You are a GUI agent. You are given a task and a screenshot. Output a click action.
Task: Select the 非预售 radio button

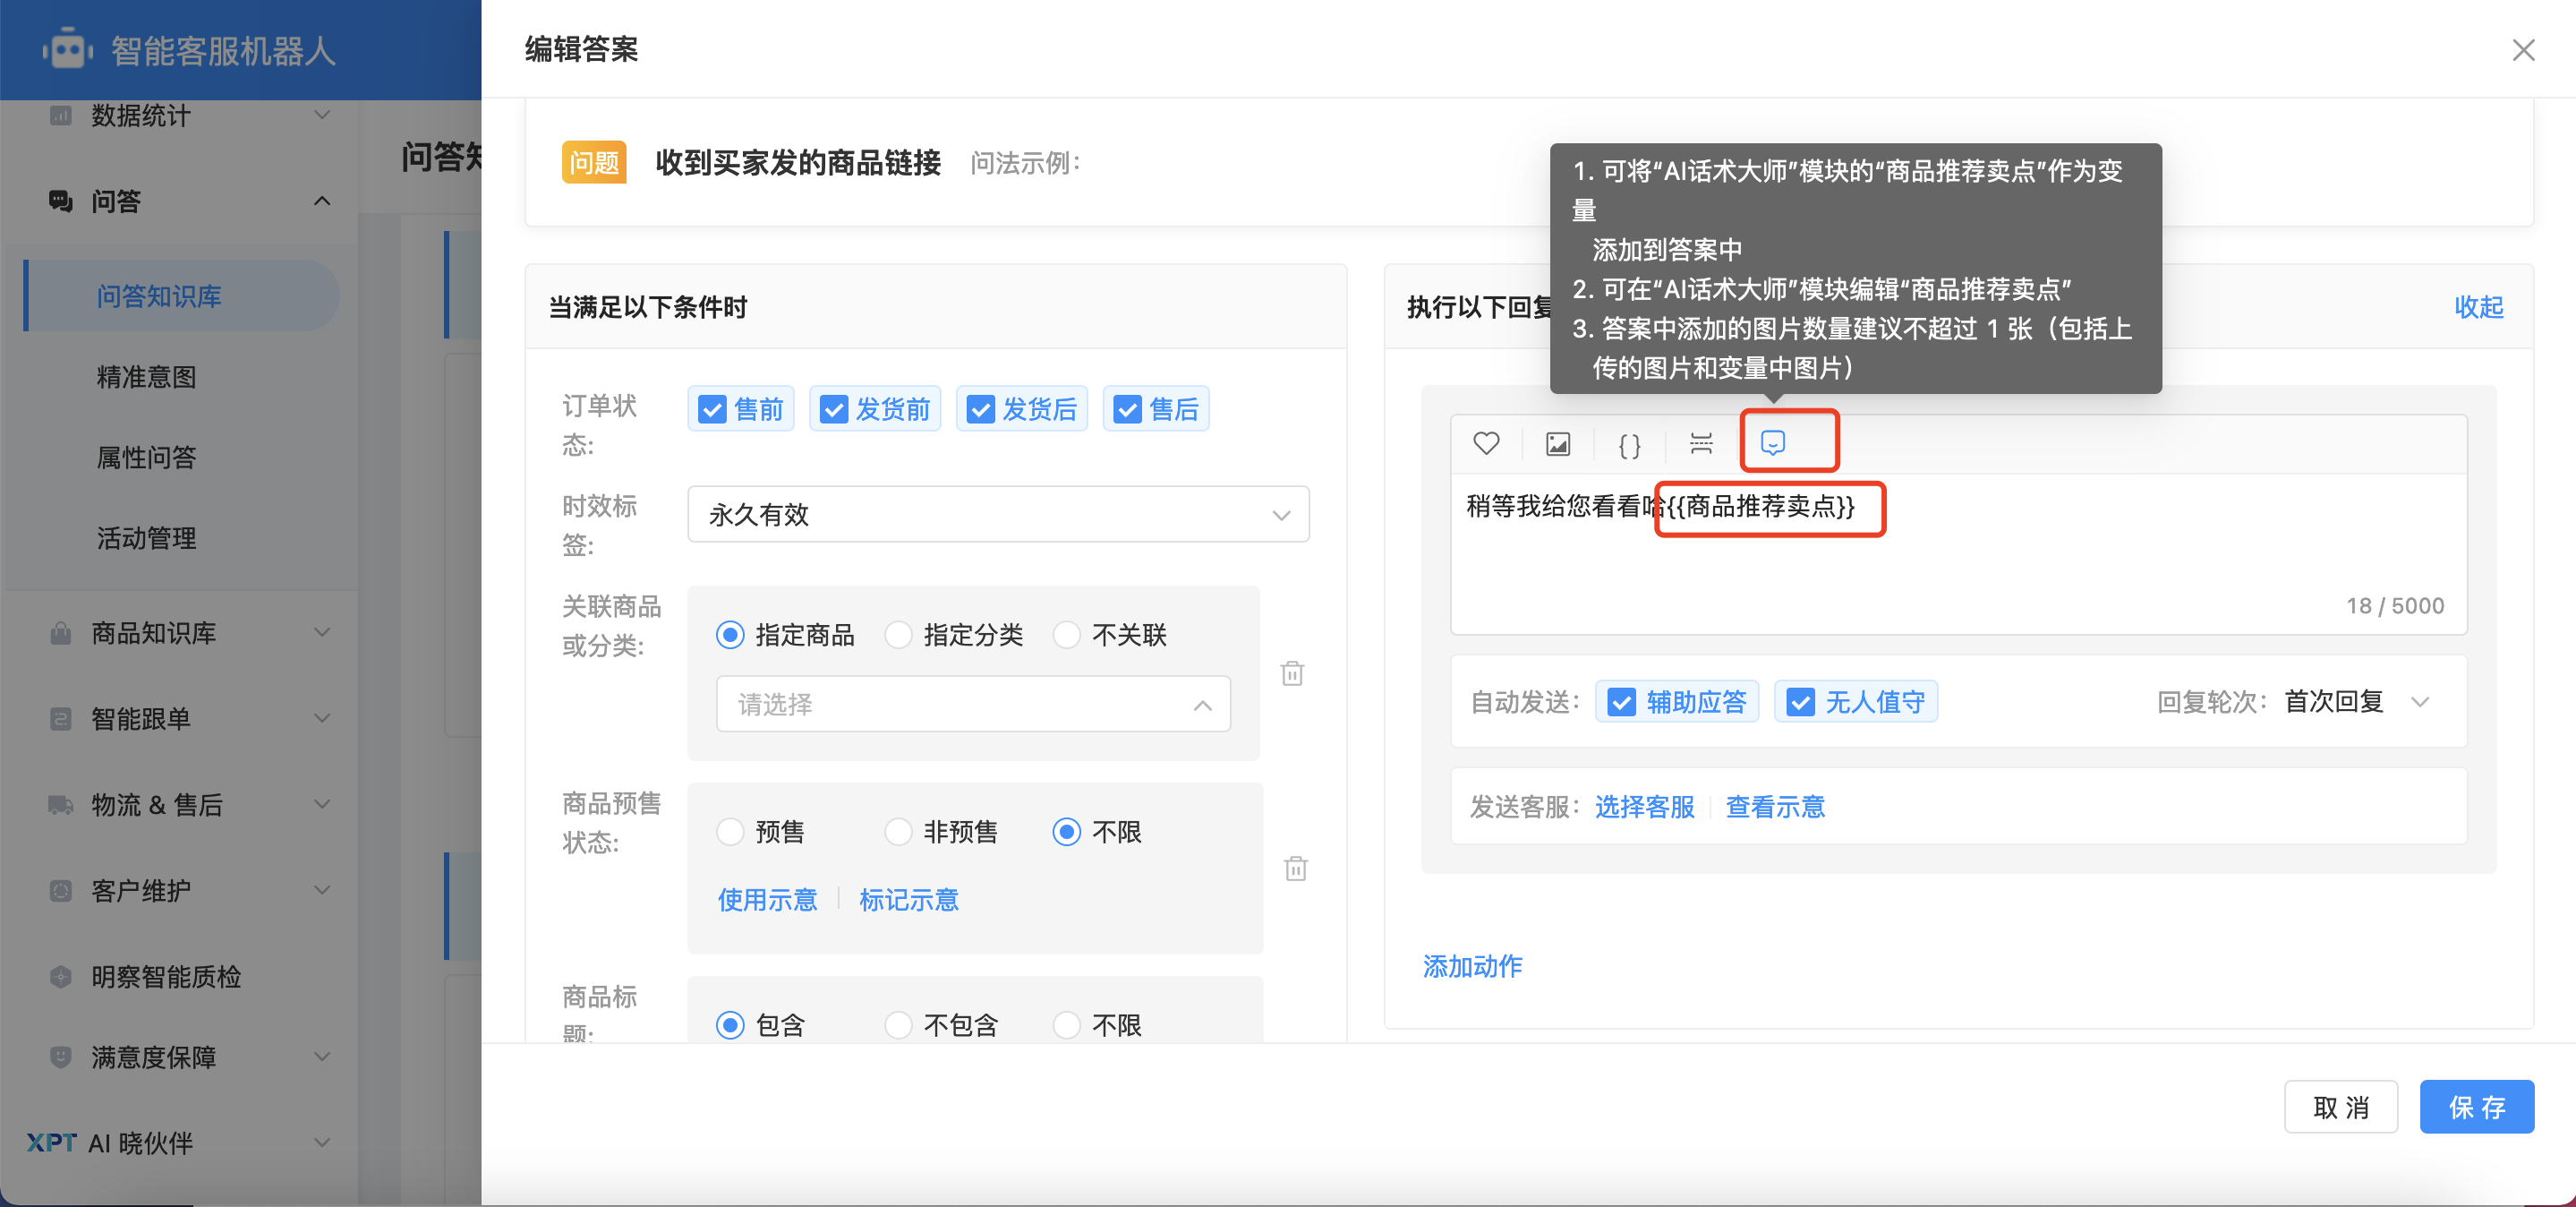[898, 832]
